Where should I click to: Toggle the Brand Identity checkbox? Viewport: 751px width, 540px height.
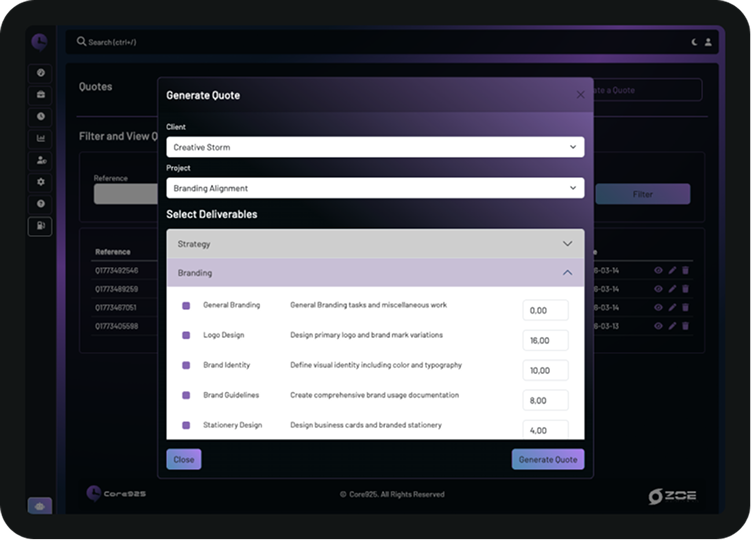(x=186, y=366)
